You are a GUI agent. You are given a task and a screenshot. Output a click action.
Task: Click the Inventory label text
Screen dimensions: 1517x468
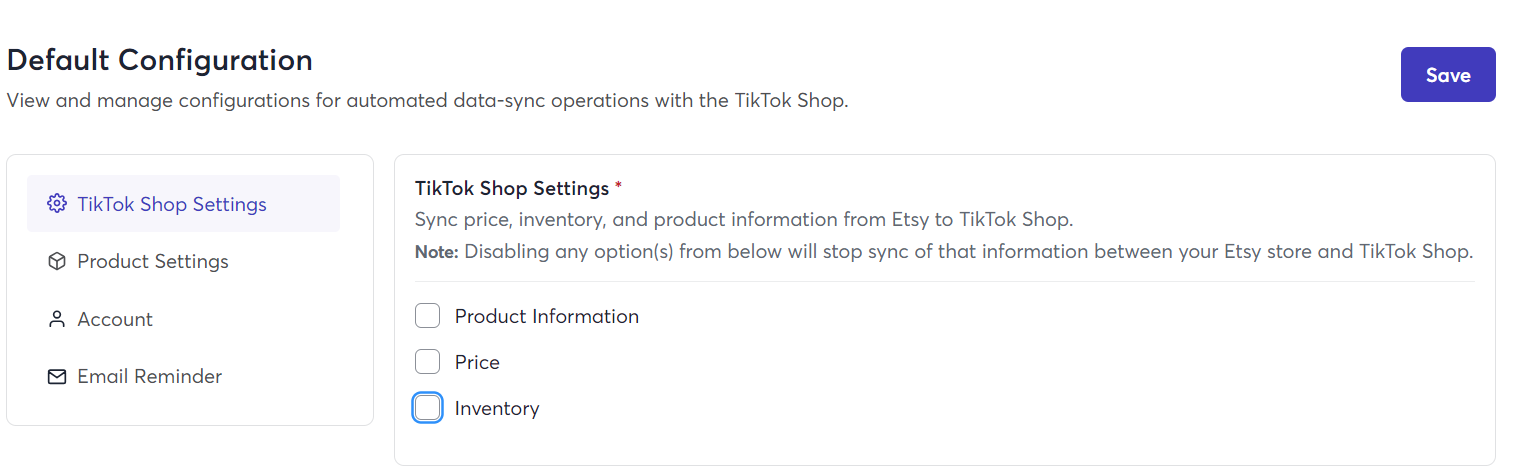click(497, 408)
